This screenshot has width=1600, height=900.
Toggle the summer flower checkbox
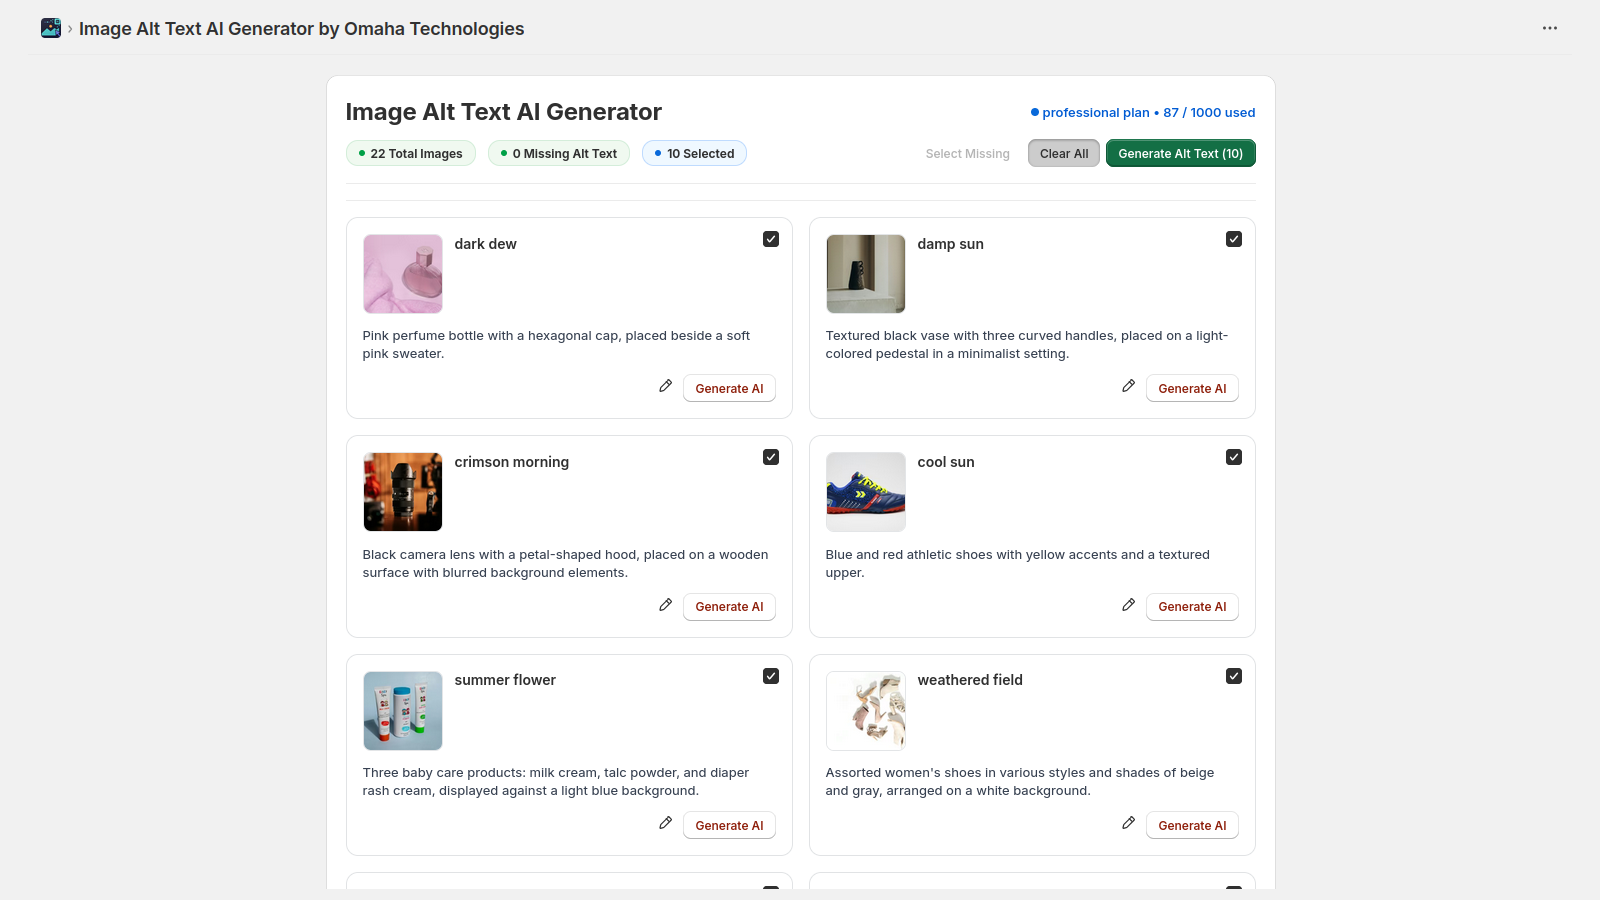pos(771,676)
